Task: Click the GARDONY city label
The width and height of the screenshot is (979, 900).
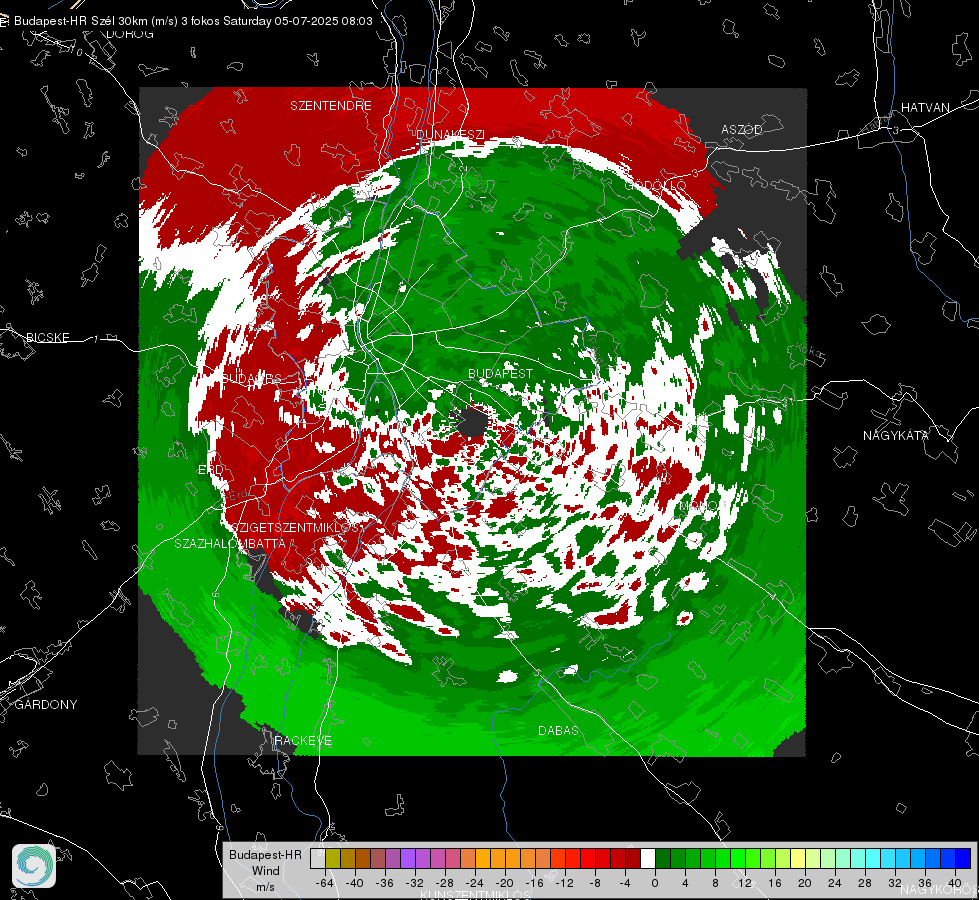Action: click(46, 705)
